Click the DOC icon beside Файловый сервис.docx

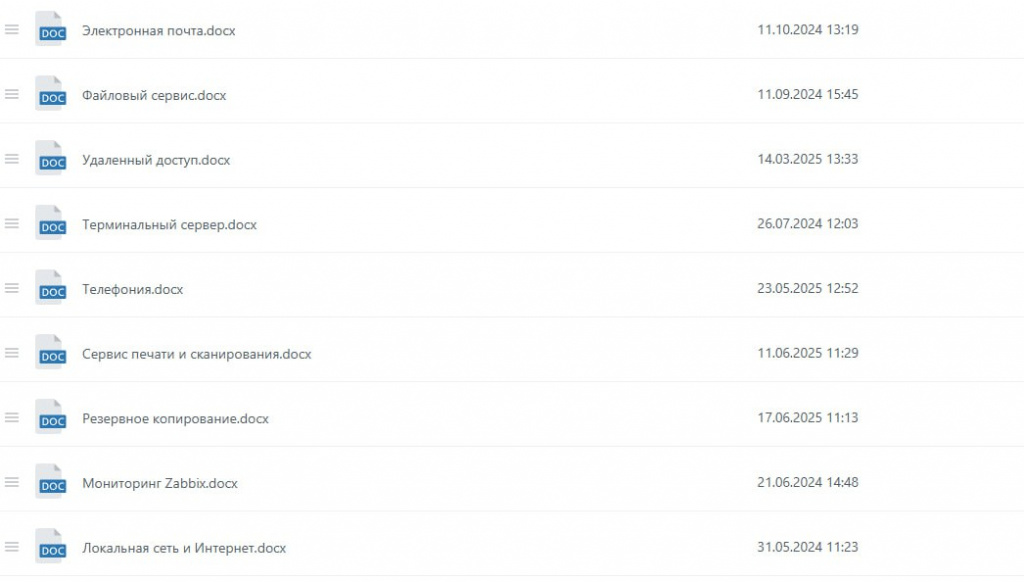51,95
